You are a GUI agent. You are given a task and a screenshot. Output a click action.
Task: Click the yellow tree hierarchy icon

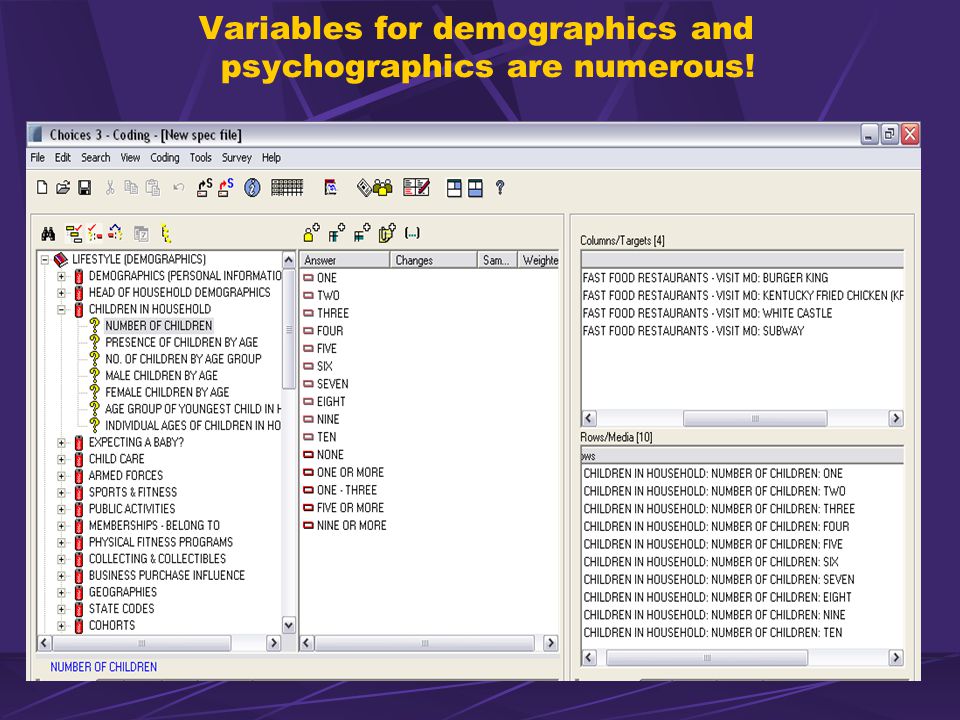point(166,234)
